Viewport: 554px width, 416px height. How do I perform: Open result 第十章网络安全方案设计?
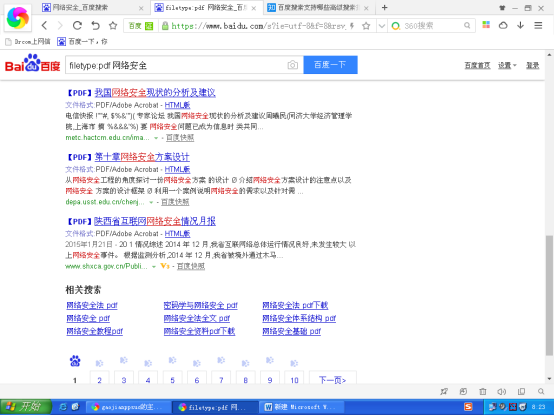(142, 157)
